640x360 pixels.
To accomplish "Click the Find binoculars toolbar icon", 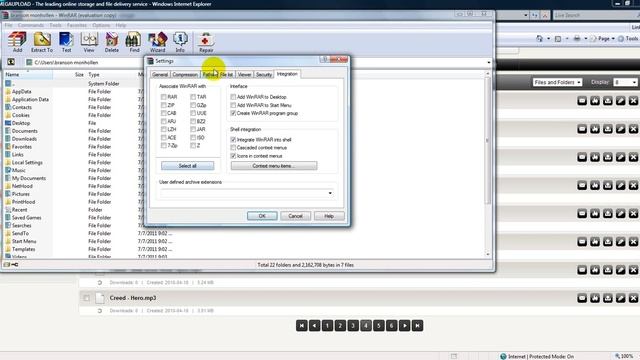I will [x=134, y=42].
